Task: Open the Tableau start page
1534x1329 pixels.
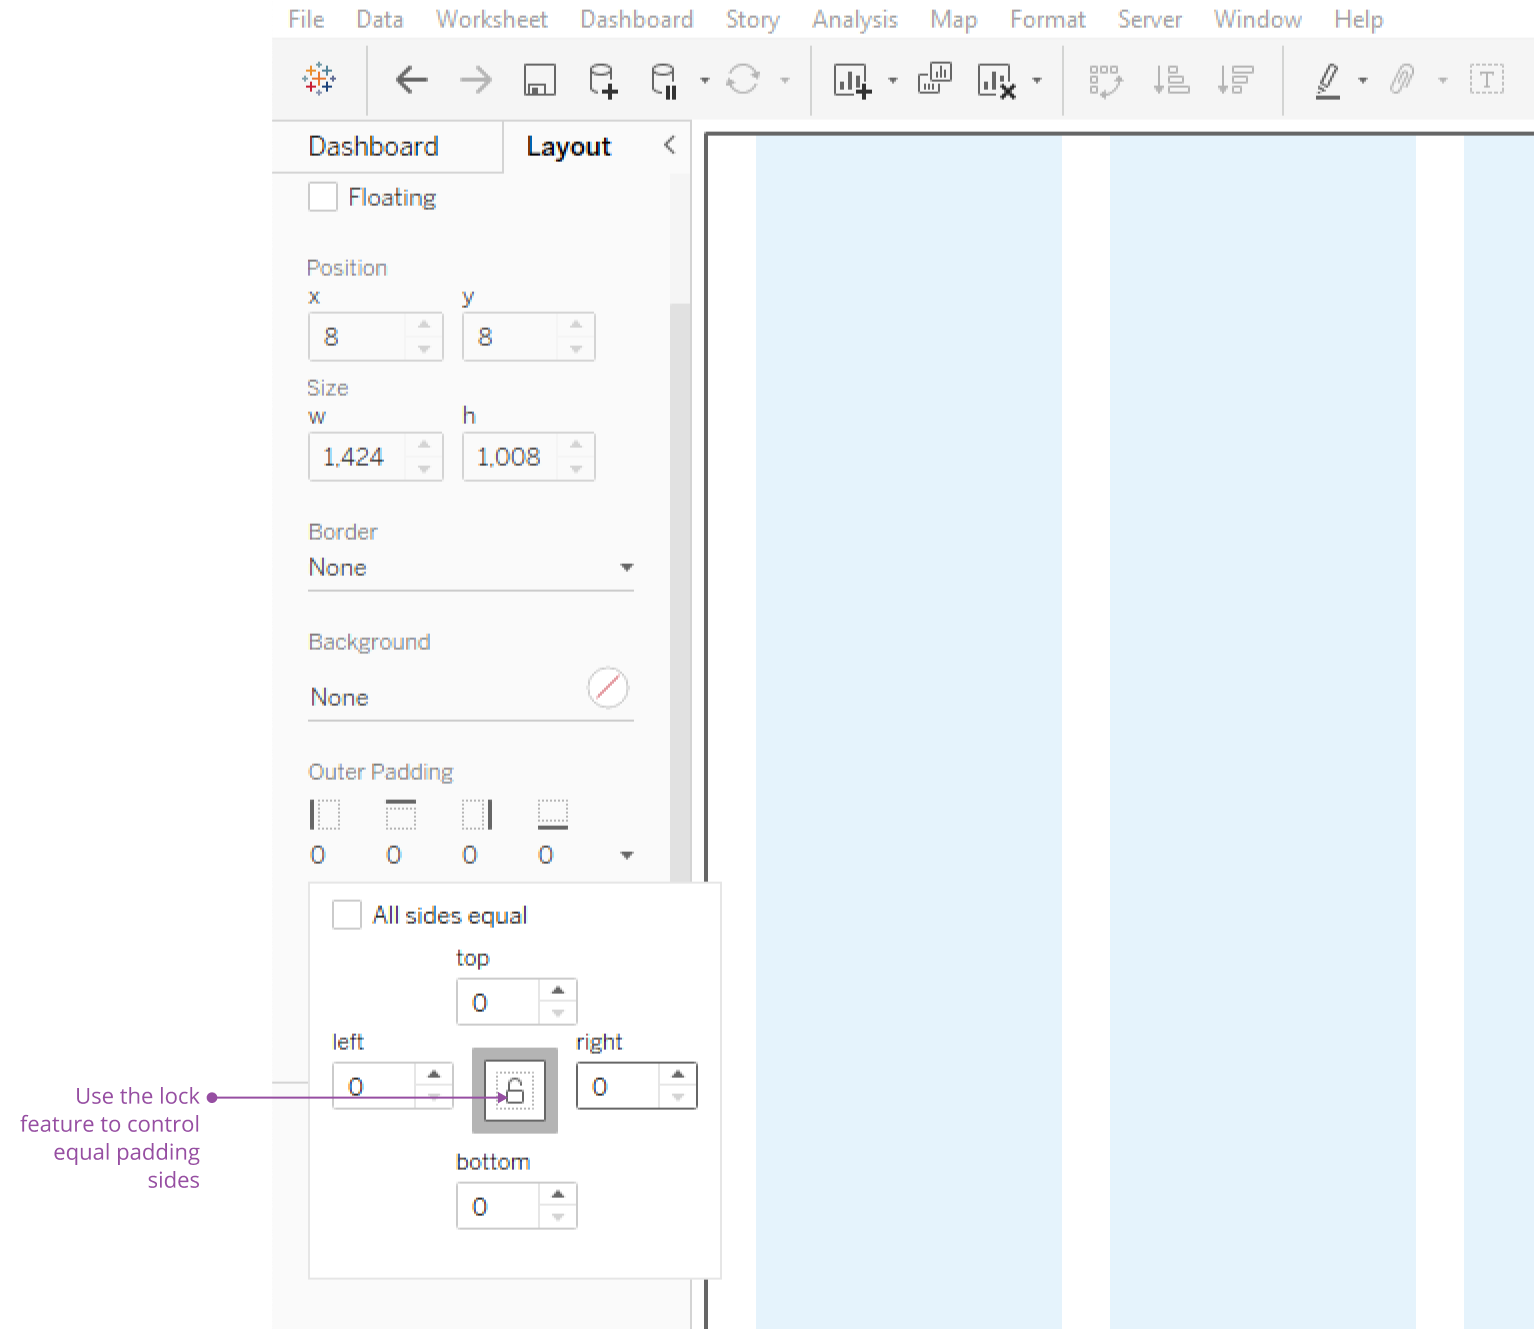Action: click(x=320, y=80)
